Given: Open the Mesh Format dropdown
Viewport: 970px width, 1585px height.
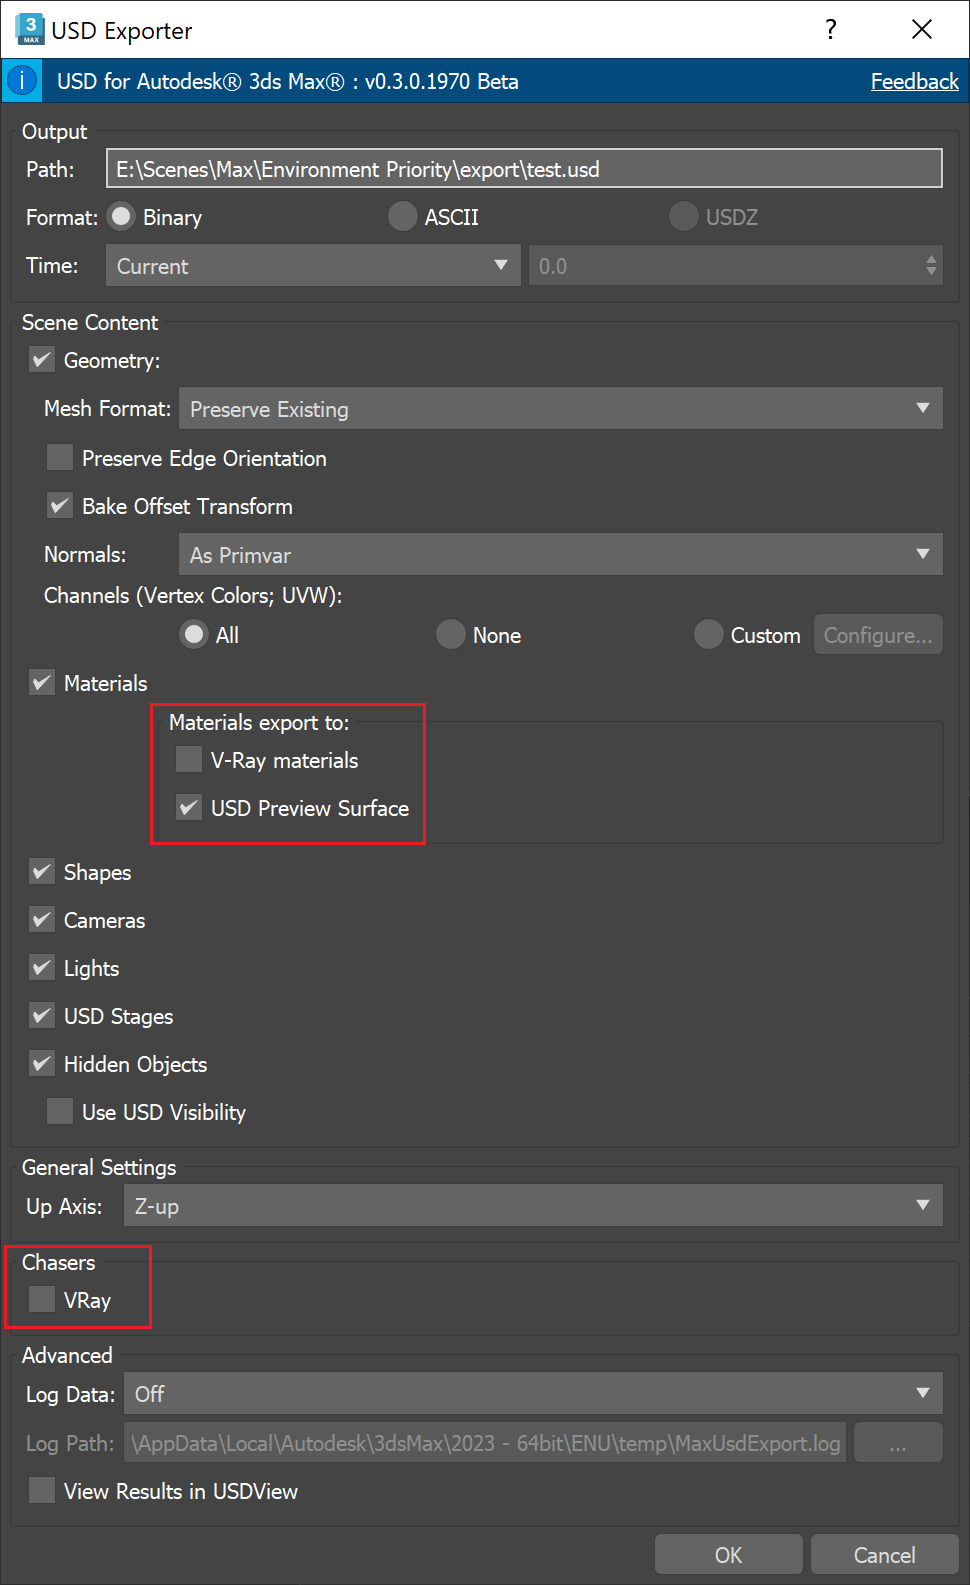Looking at the screenshot, I should (560, 409).
